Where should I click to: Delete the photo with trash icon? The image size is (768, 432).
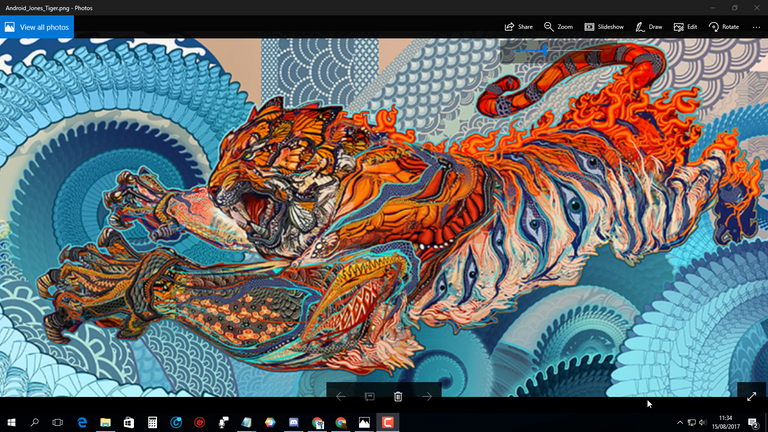pos(398,397)
